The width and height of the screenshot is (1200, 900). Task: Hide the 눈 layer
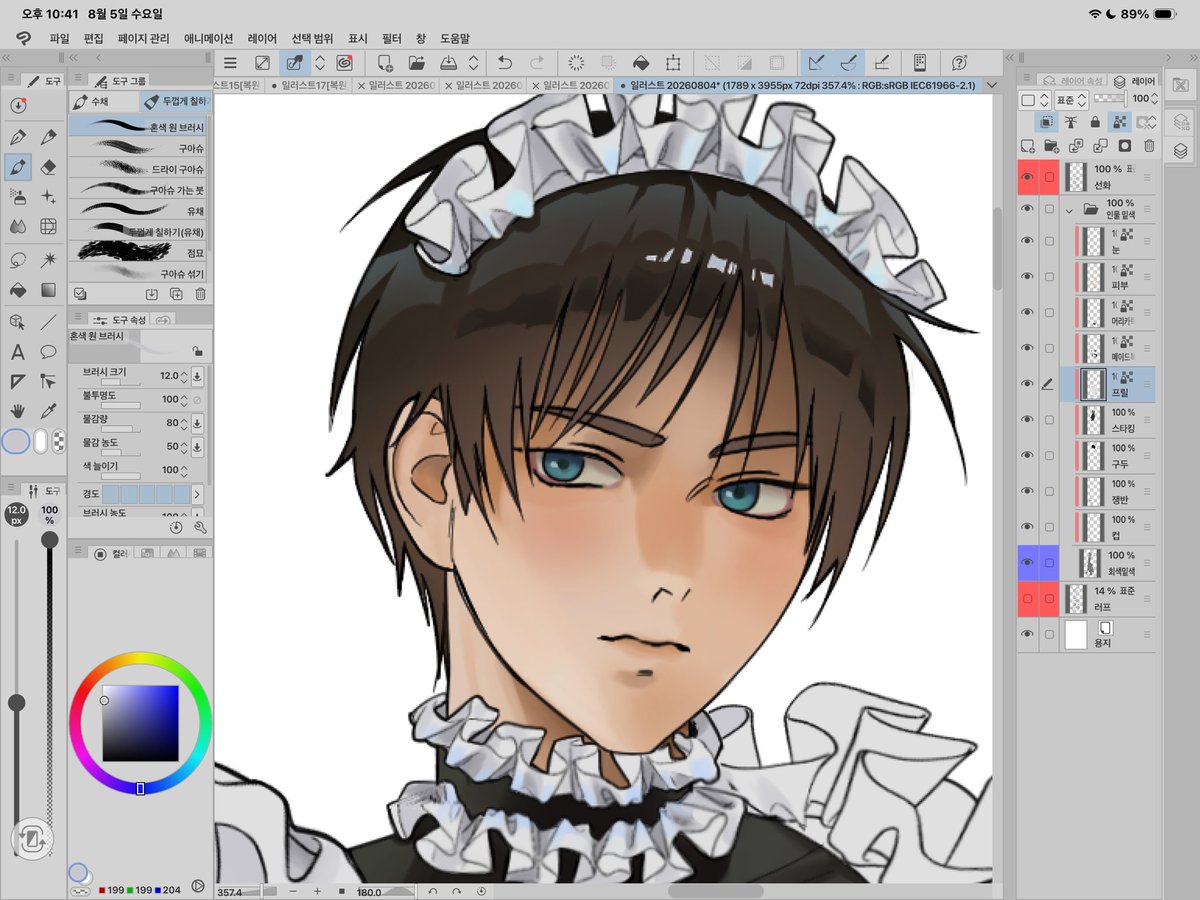click(x=1027, y=241)
